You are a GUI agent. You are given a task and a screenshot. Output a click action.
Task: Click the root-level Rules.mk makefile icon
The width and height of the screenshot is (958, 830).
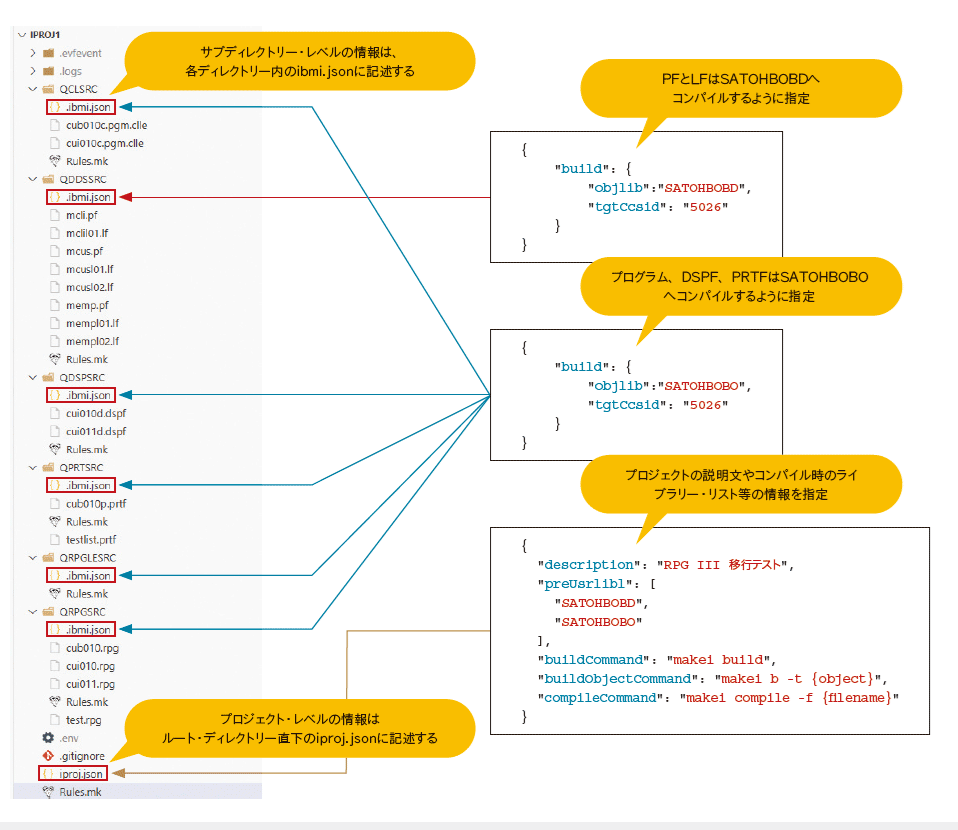click(47, 792)
